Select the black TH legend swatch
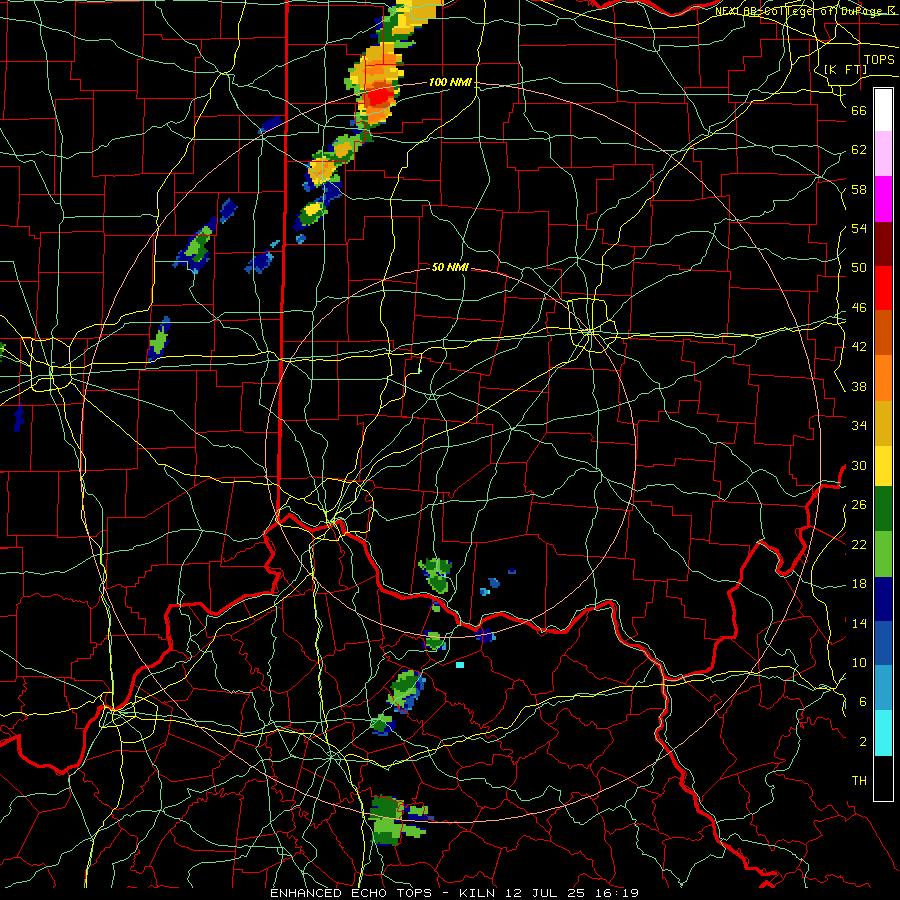This screenshot has height=900, width=900. 883,778
